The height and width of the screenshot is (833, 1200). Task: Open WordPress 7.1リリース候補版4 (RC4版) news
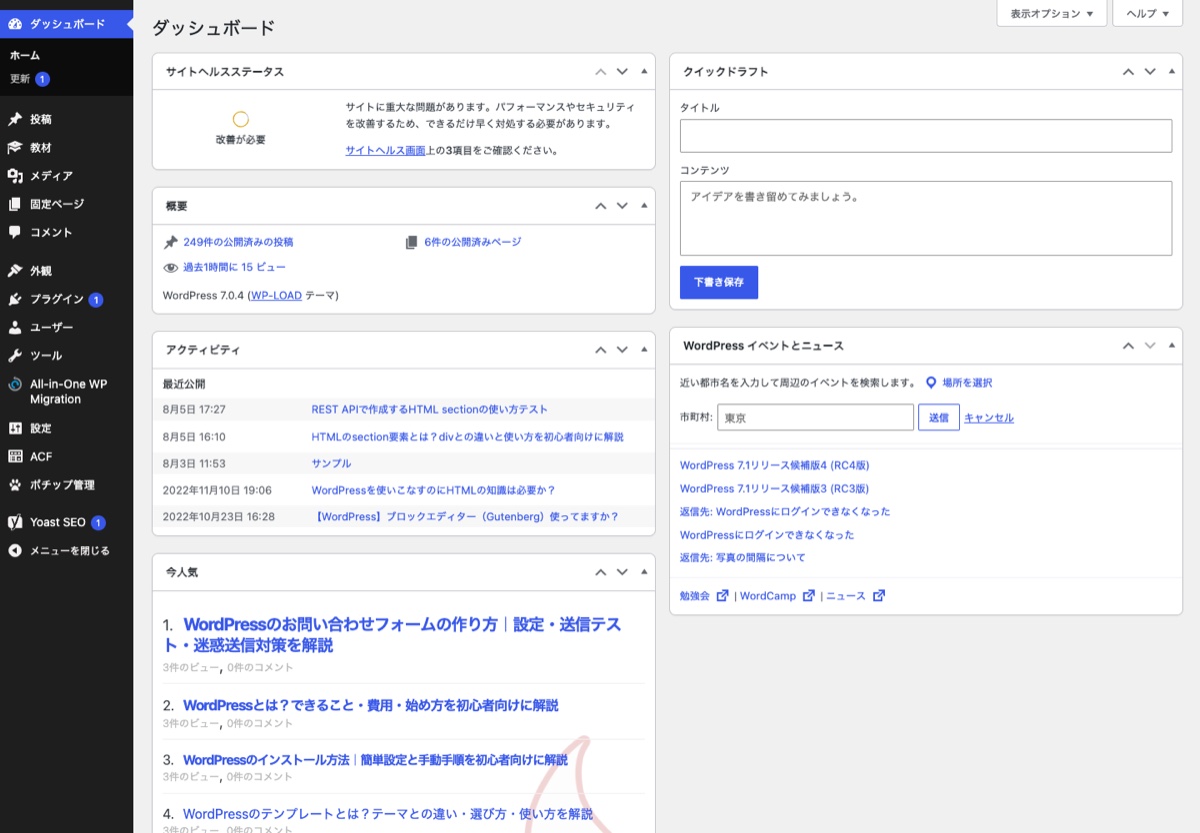[774, 466]
